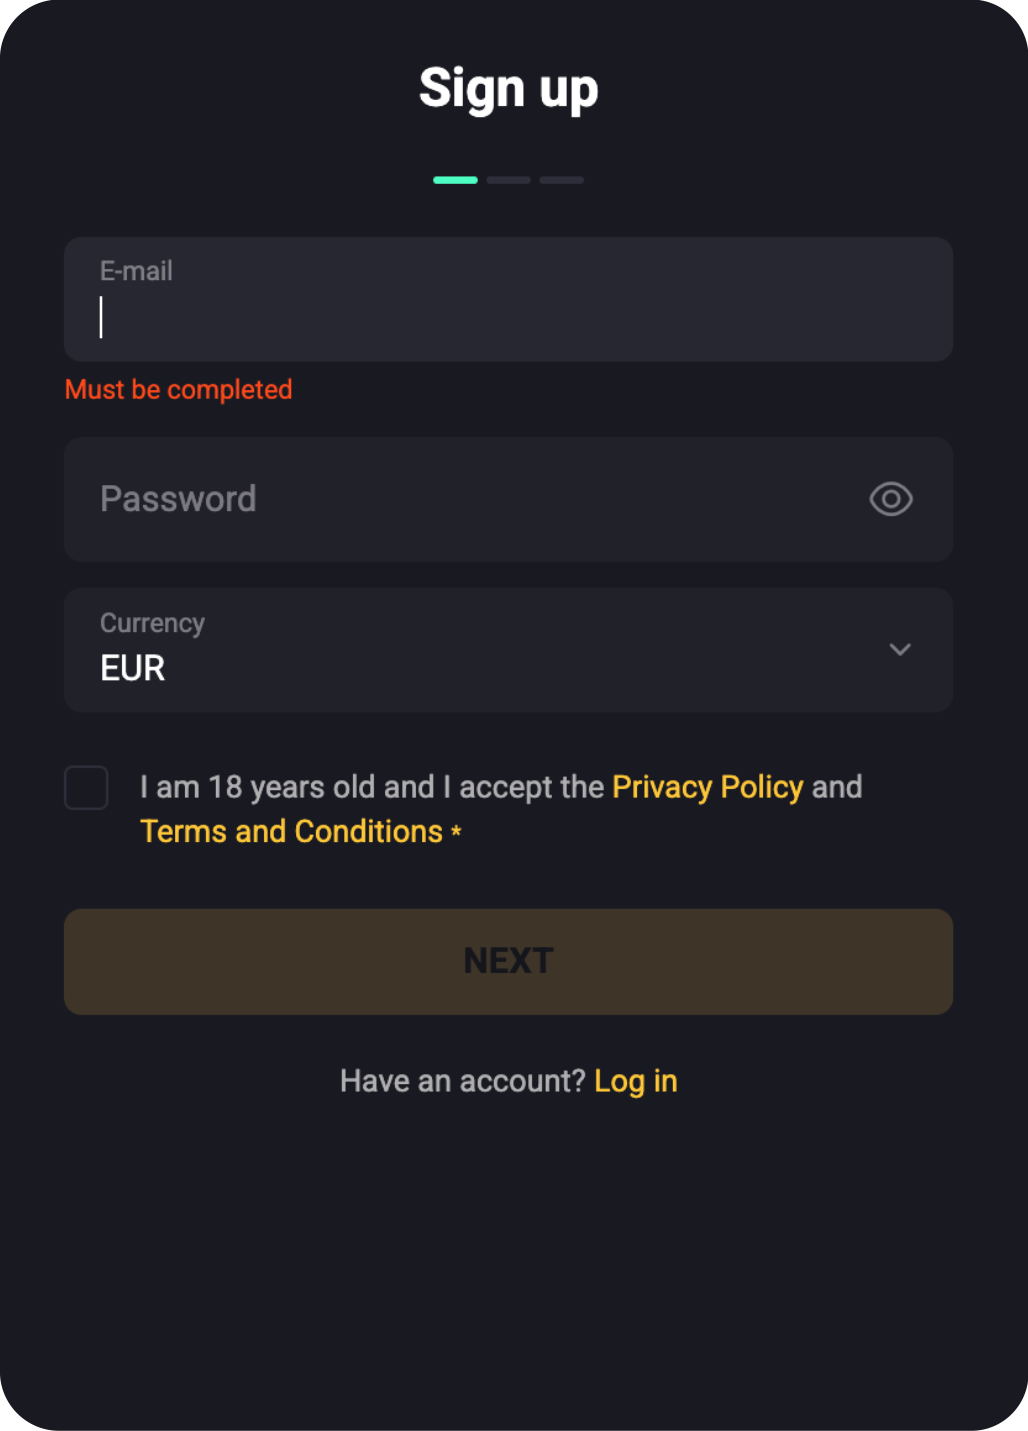Select the EUR currency value

coord(133,668)
